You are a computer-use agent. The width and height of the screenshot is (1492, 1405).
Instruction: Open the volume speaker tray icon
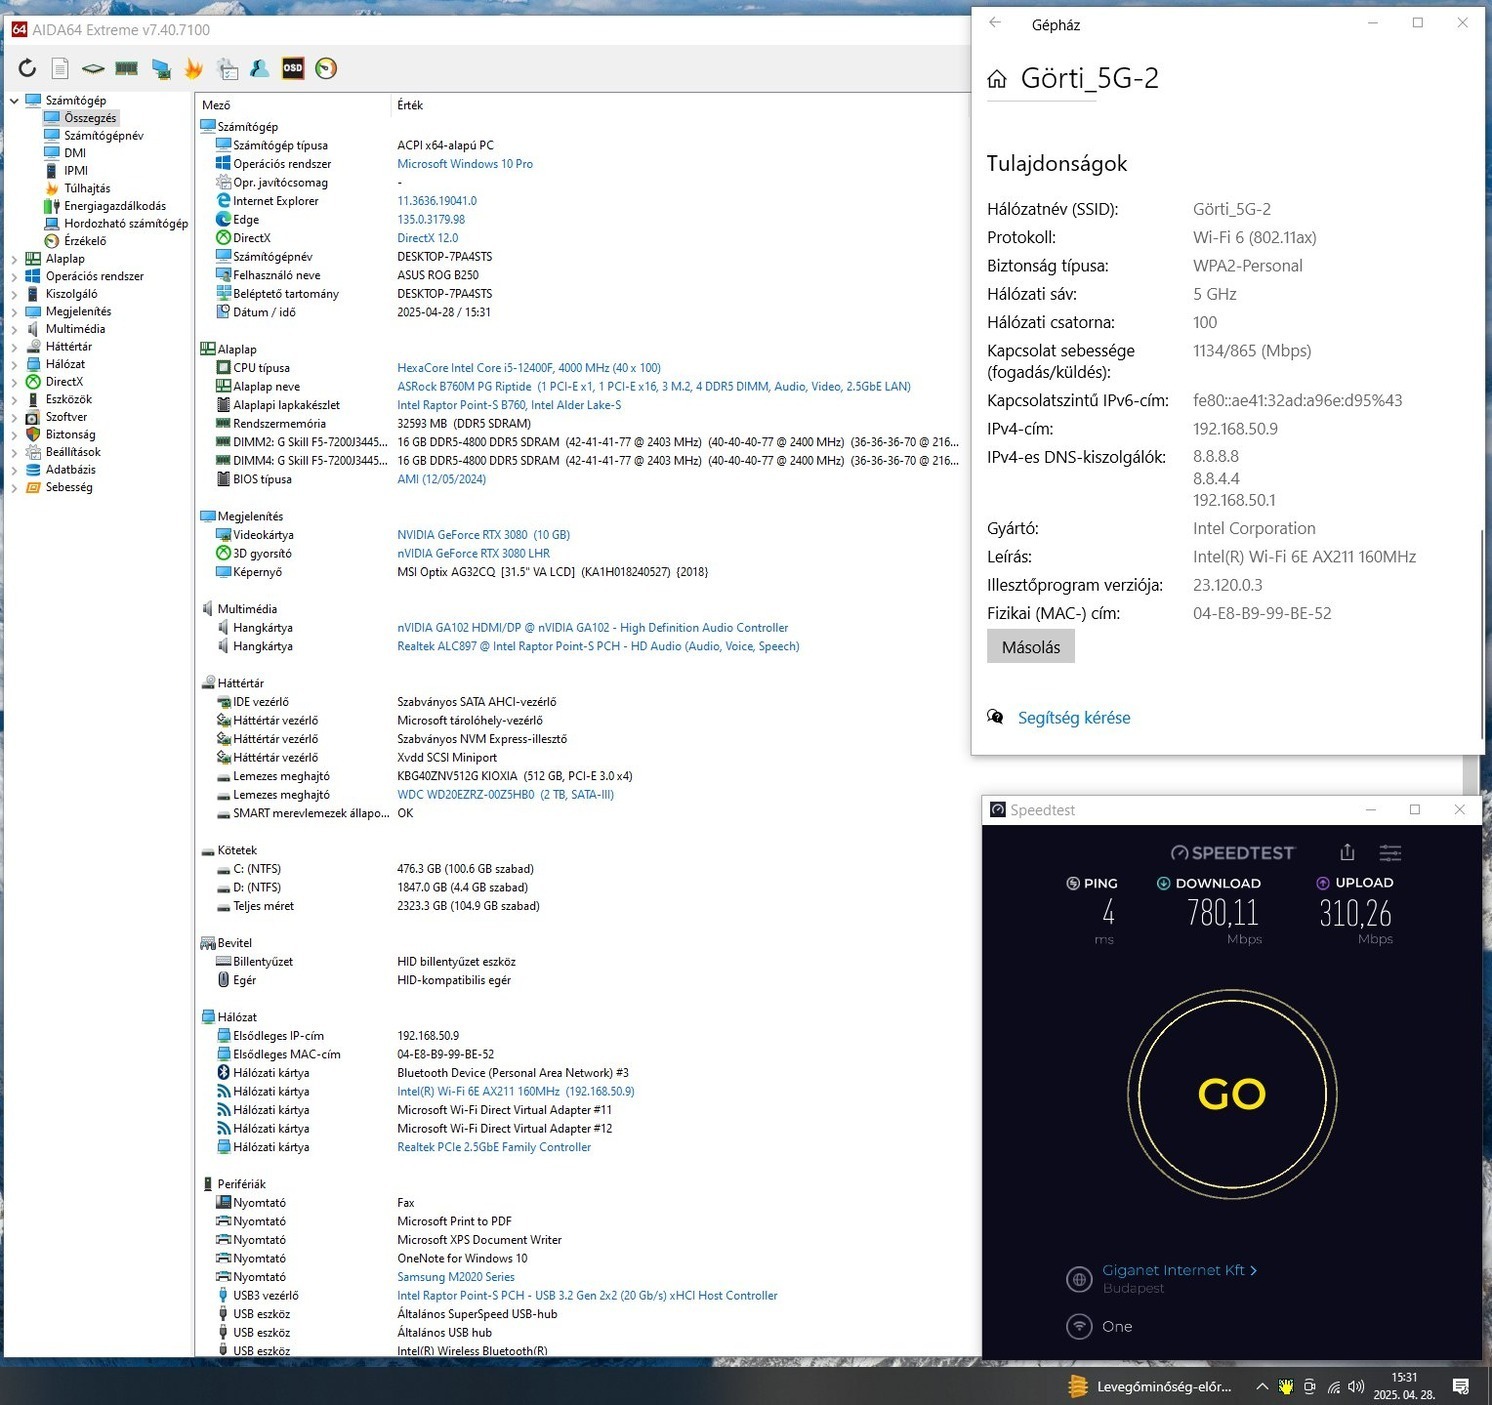(1356, 1387)
